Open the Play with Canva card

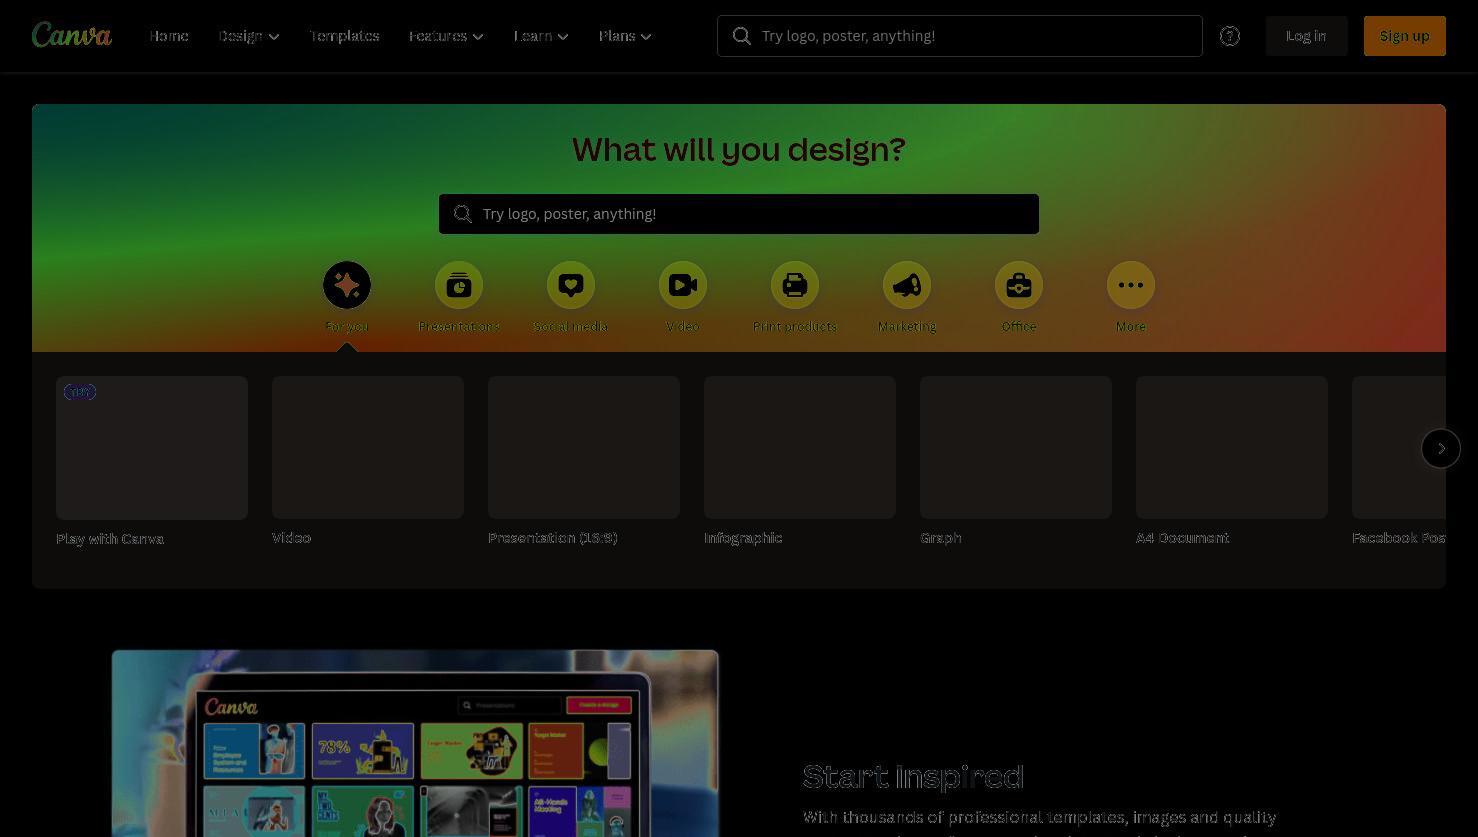[152, 448]
